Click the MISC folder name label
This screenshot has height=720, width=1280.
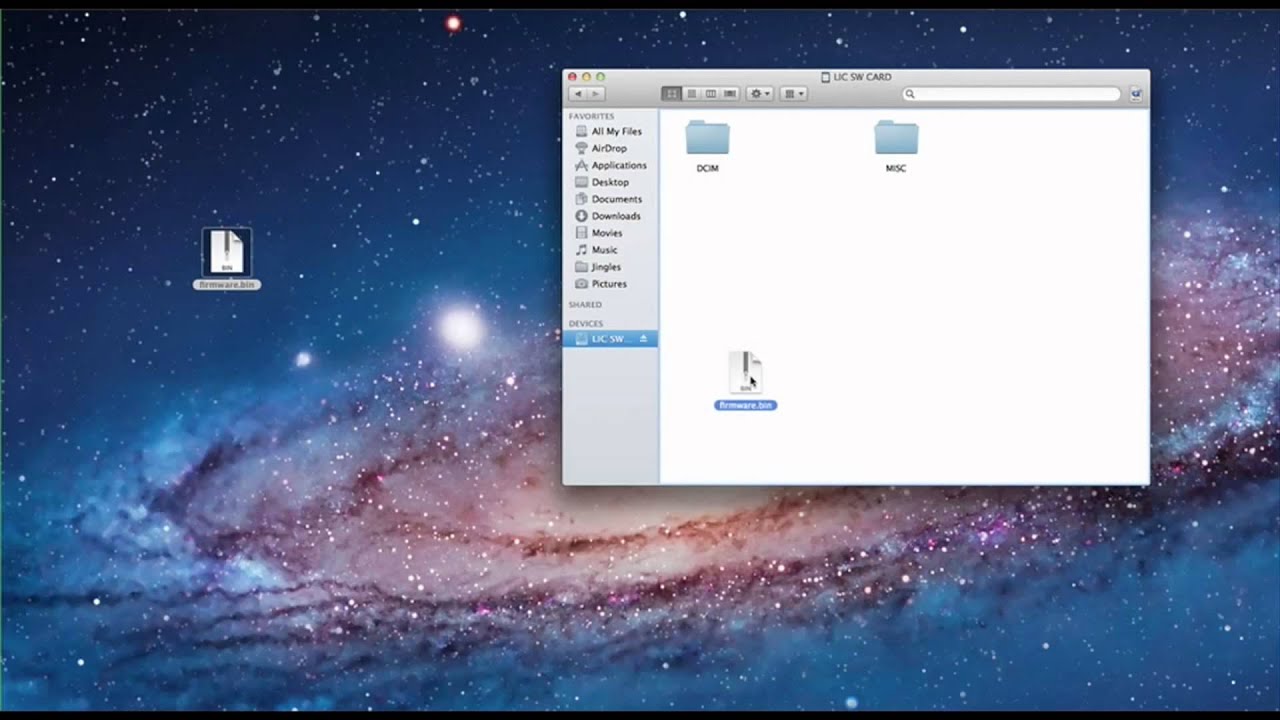pyautogui.click(x=896, y=168)
